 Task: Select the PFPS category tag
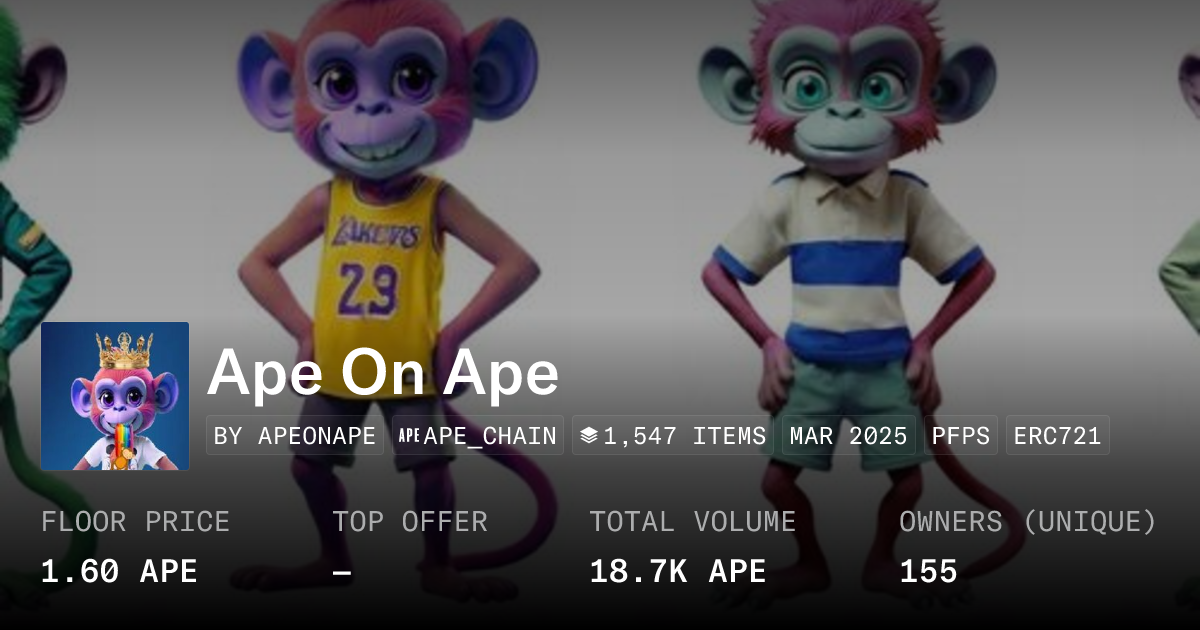(961, 436)
